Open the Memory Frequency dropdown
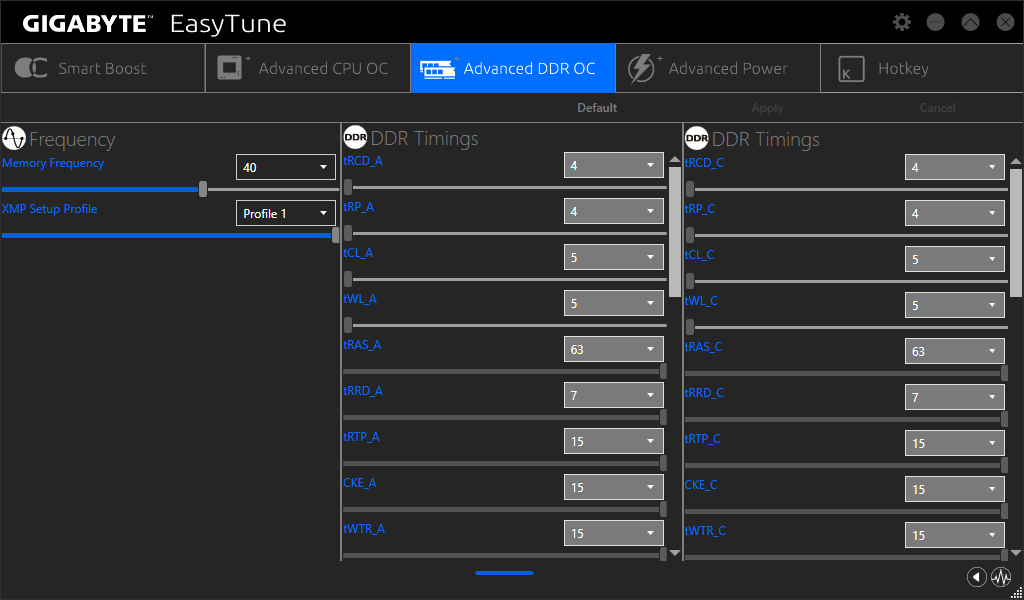Screen dimensions: 1024x600 click(x=285, y=167)
